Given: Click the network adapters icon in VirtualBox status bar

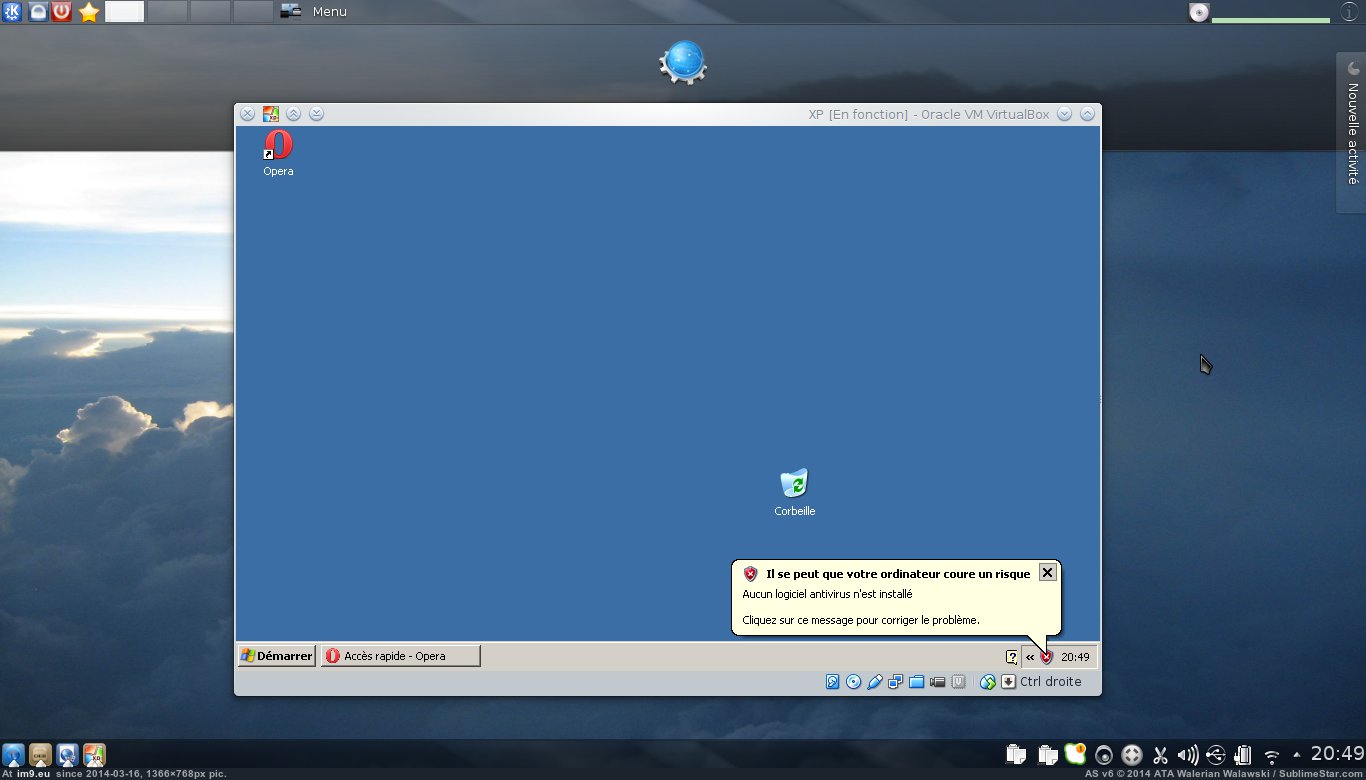Looking at the screenshot, I should pyautogui.click(x=895, y=682).
